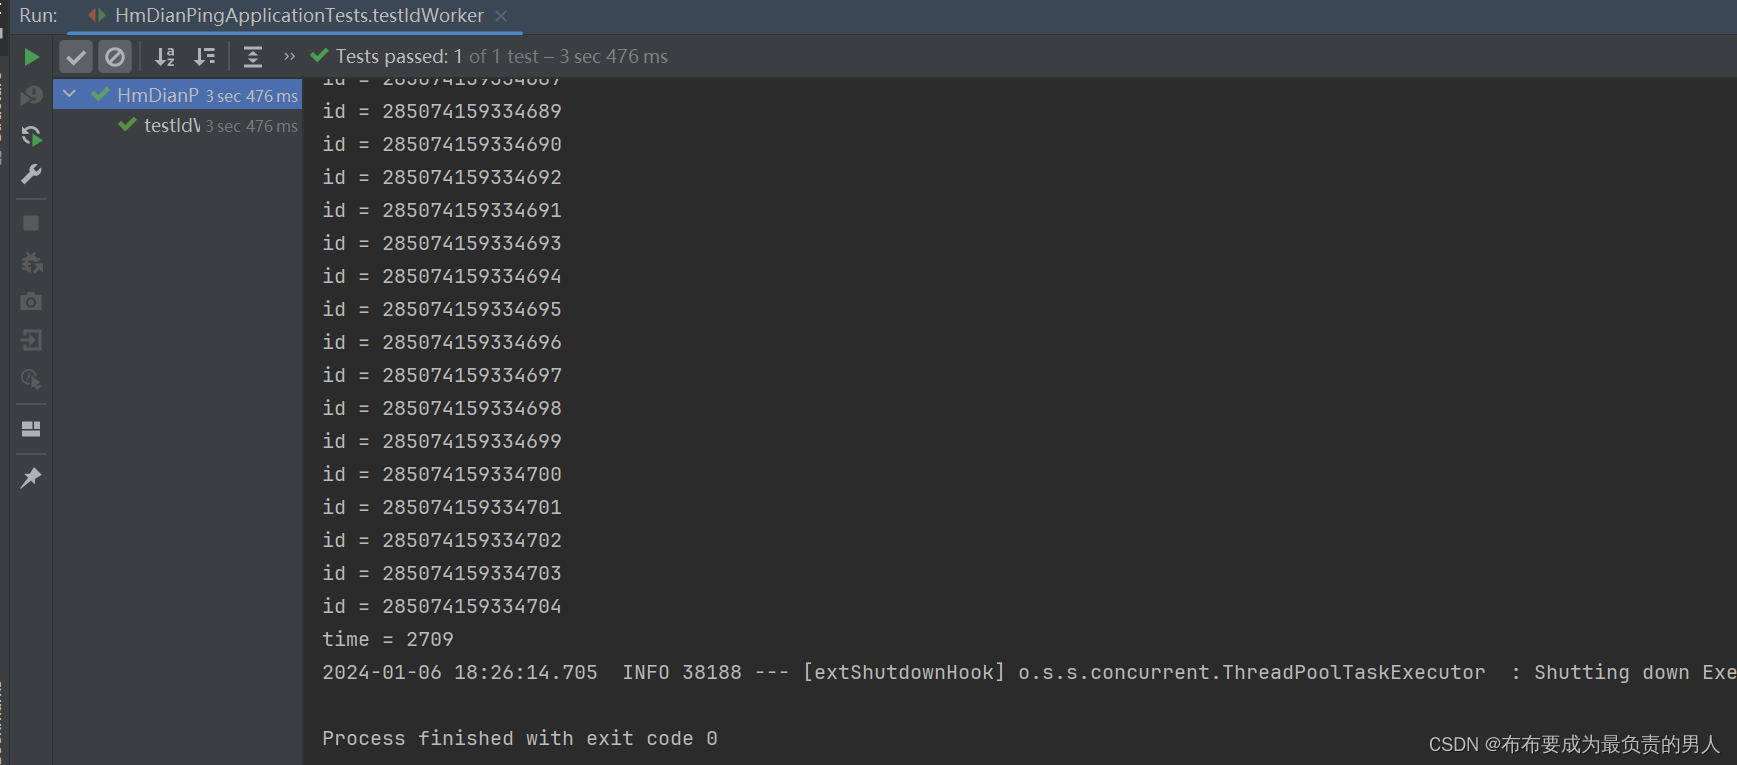This screenshot has width=1737, height=765.
Task: Click the line 'id = 285074159334689'
Action: click(442, 111)
